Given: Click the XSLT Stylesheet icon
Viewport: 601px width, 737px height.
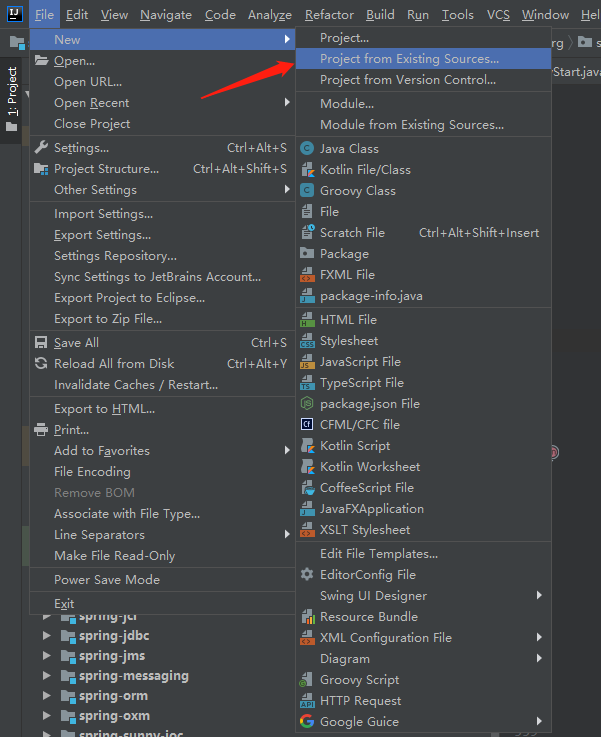Looking at the screenshot, I should tap(307, 530).
